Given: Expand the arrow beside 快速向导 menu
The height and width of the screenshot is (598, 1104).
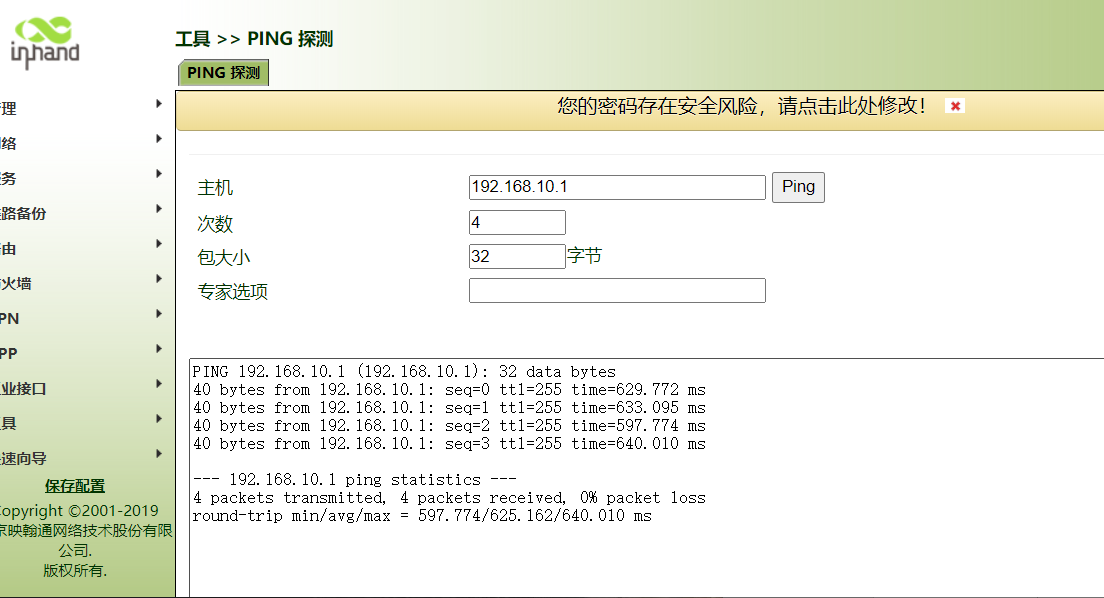Looking at the screenshot, I should click(159, 453).
